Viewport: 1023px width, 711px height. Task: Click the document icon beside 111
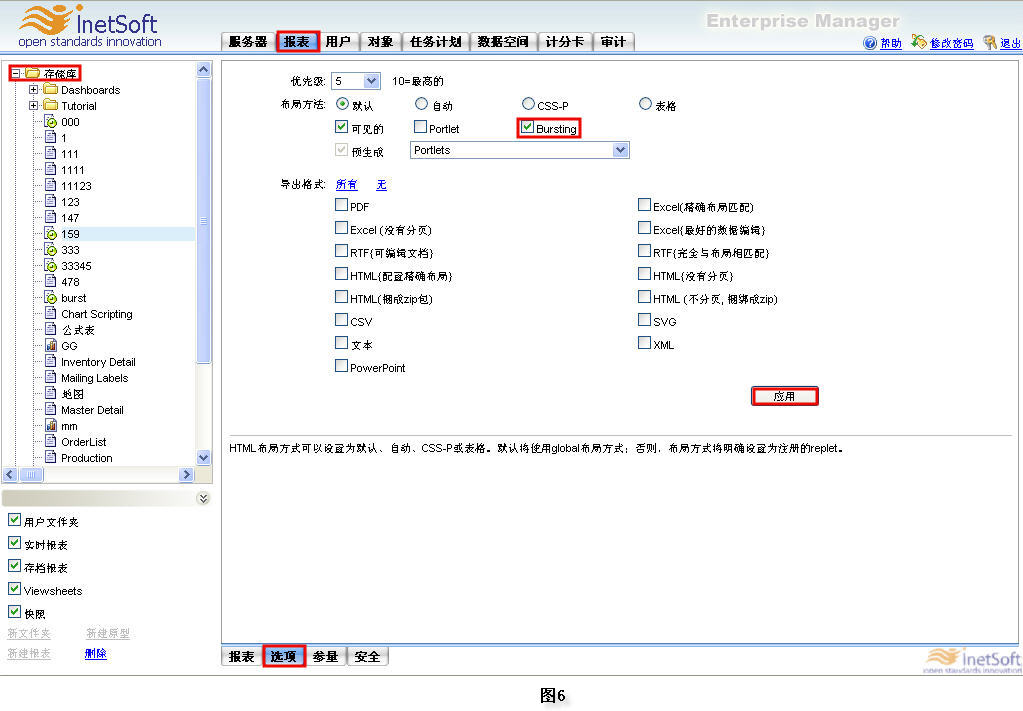tap(50, 153)
